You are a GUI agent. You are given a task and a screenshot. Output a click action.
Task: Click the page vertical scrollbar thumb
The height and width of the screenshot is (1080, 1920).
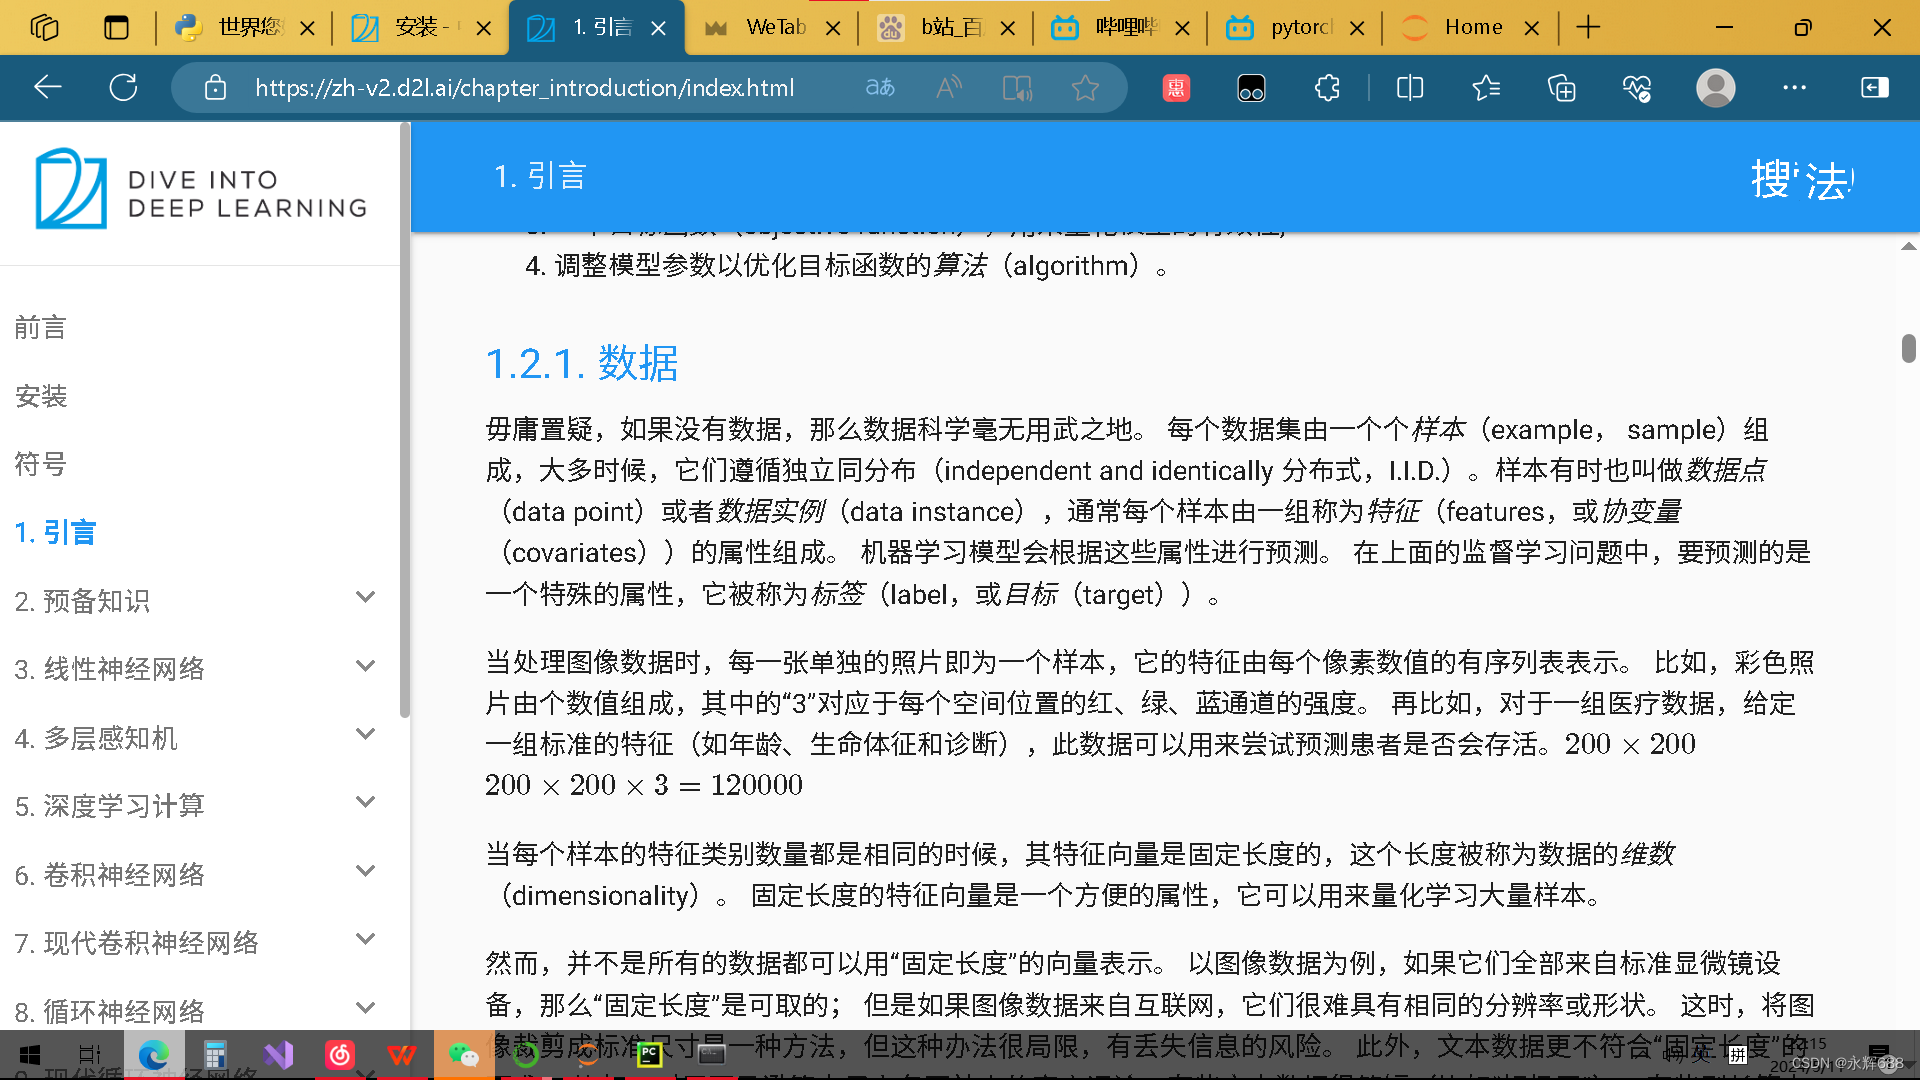(x=1908, y=348)
